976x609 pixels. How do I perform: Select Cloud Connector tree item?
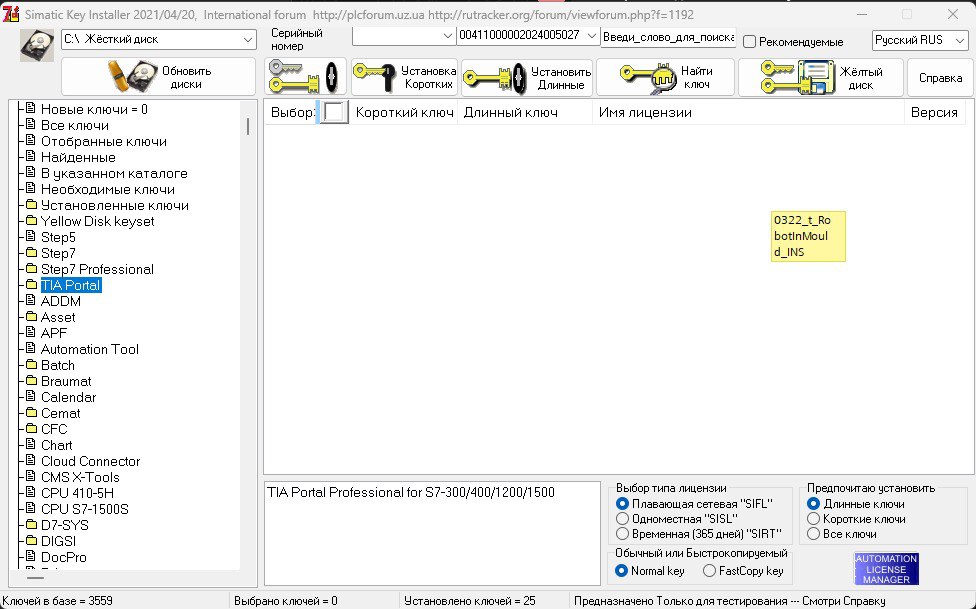pos(90,461)
